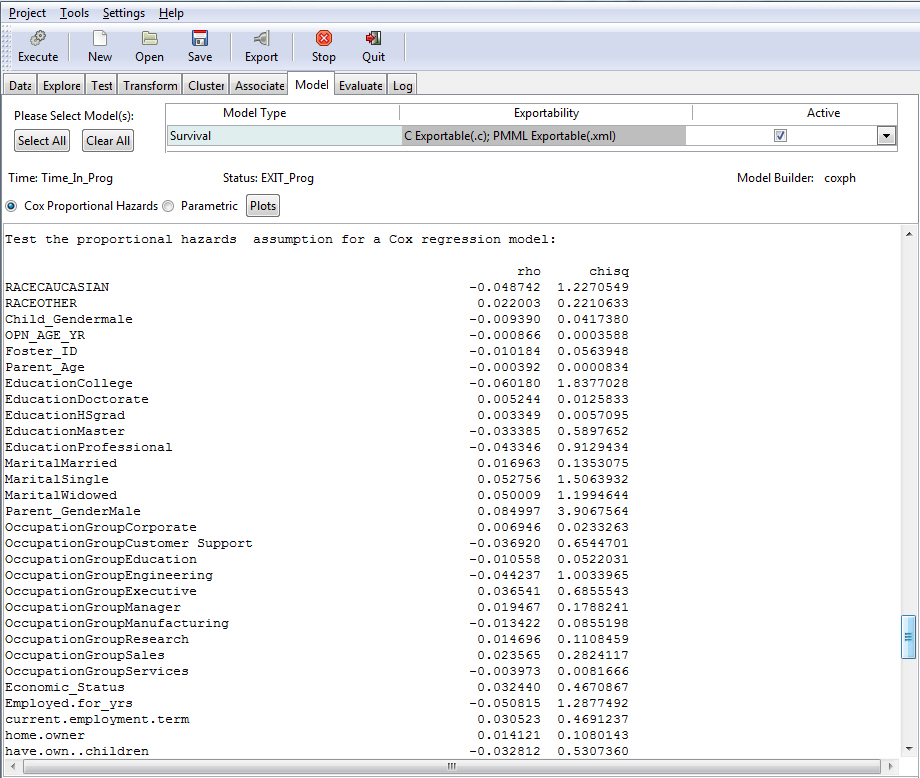Open the Settings menu
The image size is (920, 778).
pos(124,13)
